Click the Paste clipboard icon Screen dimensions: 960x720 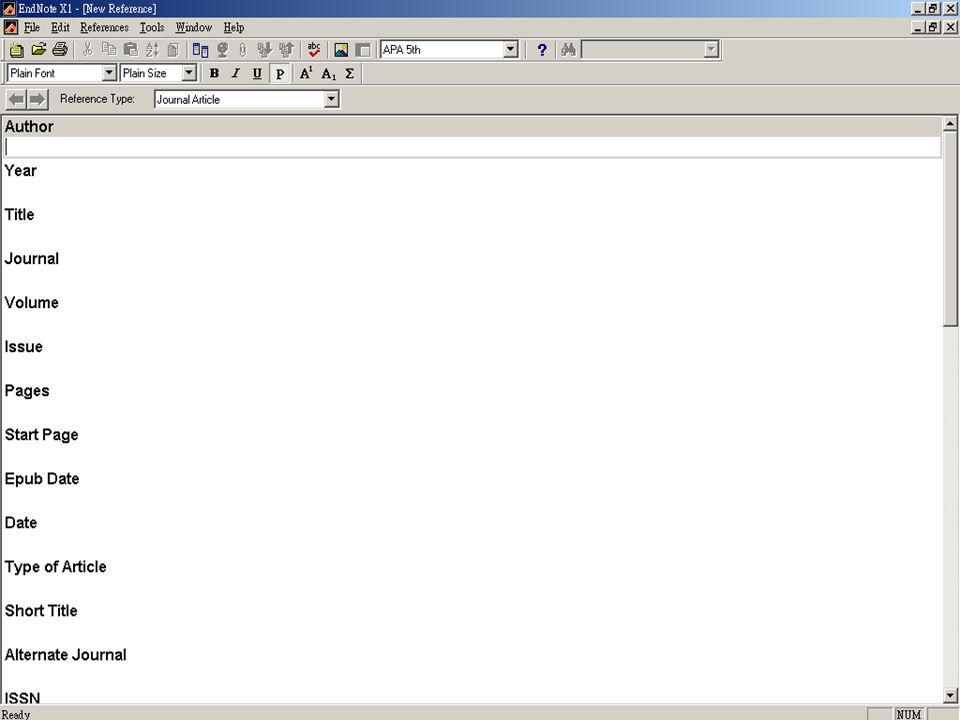coord(130,50)
